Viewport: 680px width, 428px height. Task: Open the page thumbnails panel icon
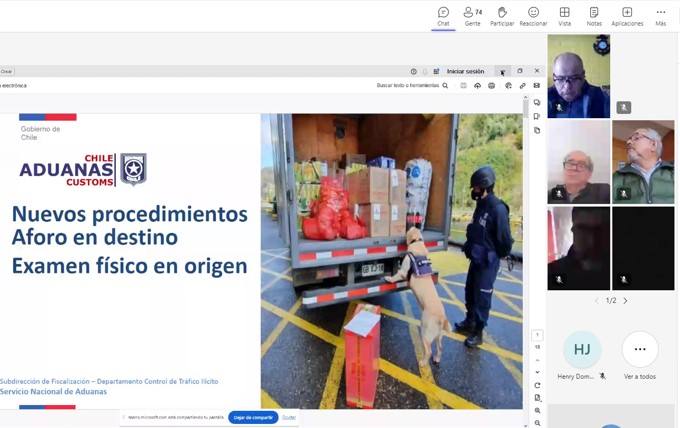[537, 130]
